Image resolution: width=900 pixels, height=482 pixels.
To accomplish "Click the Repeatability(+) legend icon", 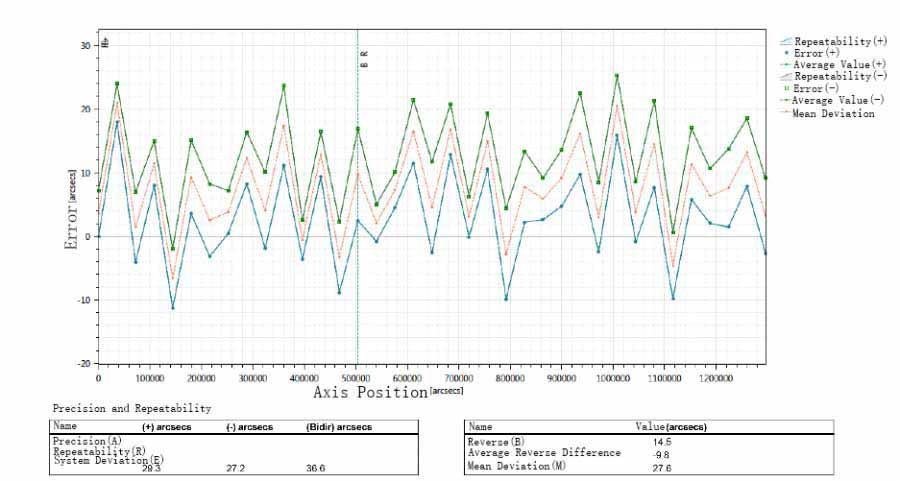I will pyautogui.click(x=786, y=41).
